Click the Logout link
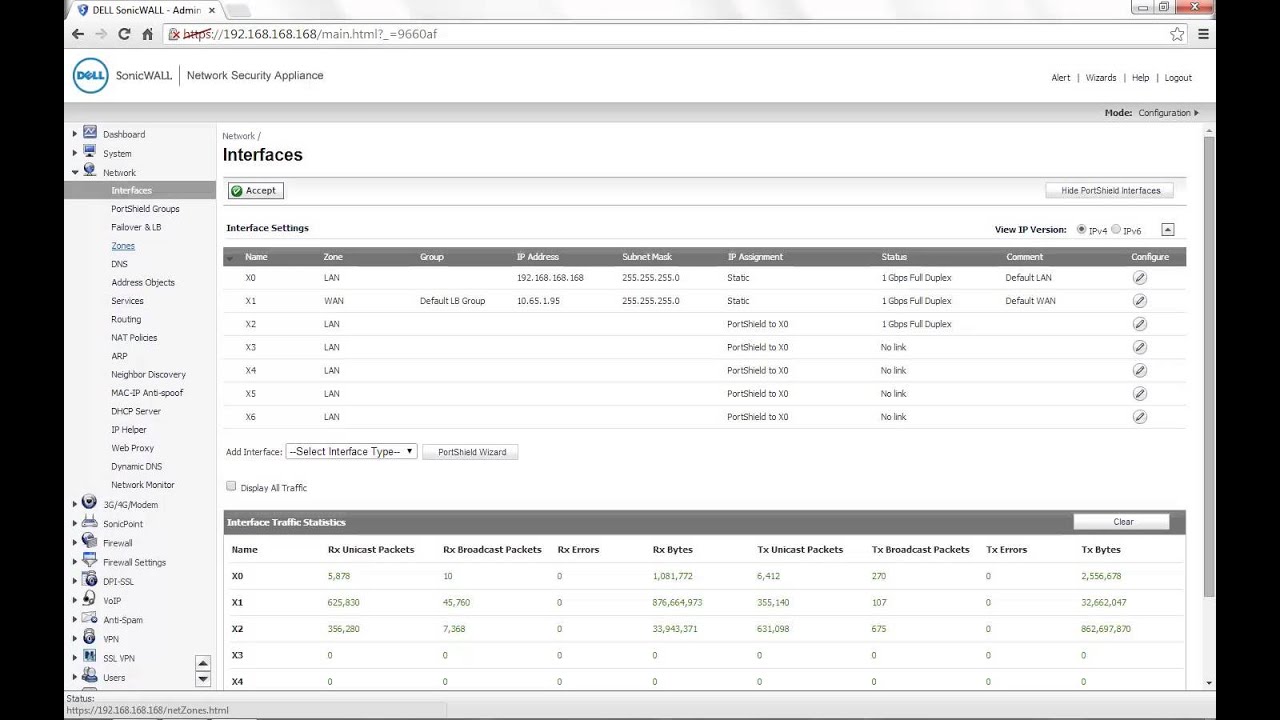The height and width of the screenshot is (720, 1280). point(1178,78)
